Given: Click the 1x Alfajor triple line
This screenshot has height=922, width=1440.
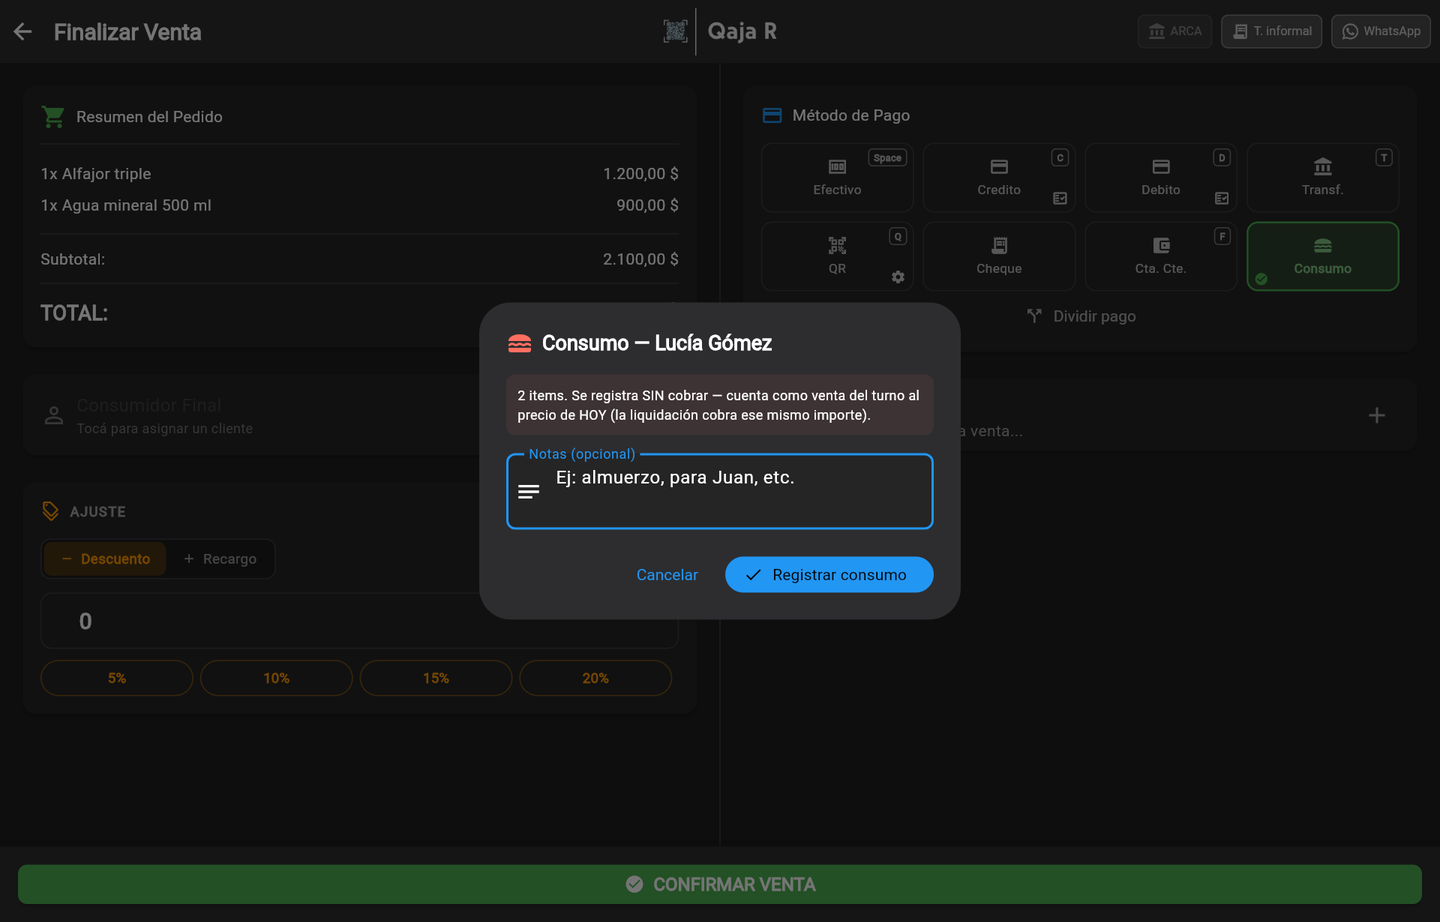Looking at the screenshot, I should (360, 174).
